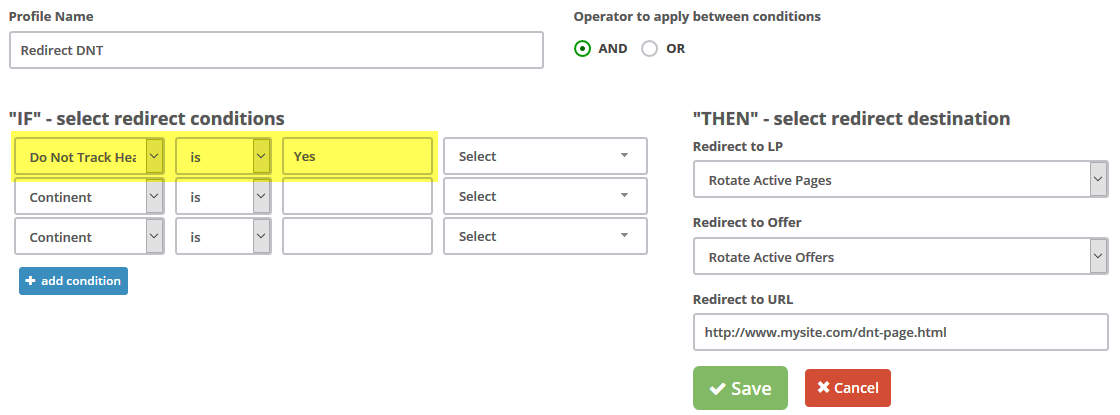Click the add condition button

73,281
